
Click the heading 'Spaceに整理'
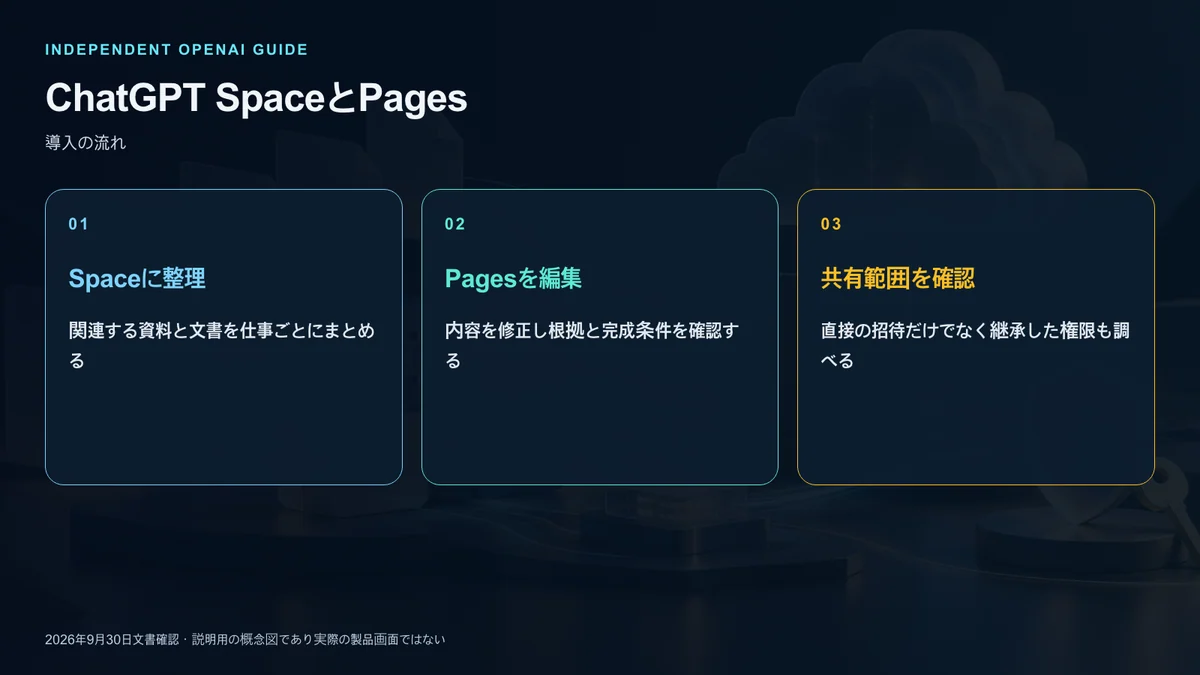click(x=137, y=278)
